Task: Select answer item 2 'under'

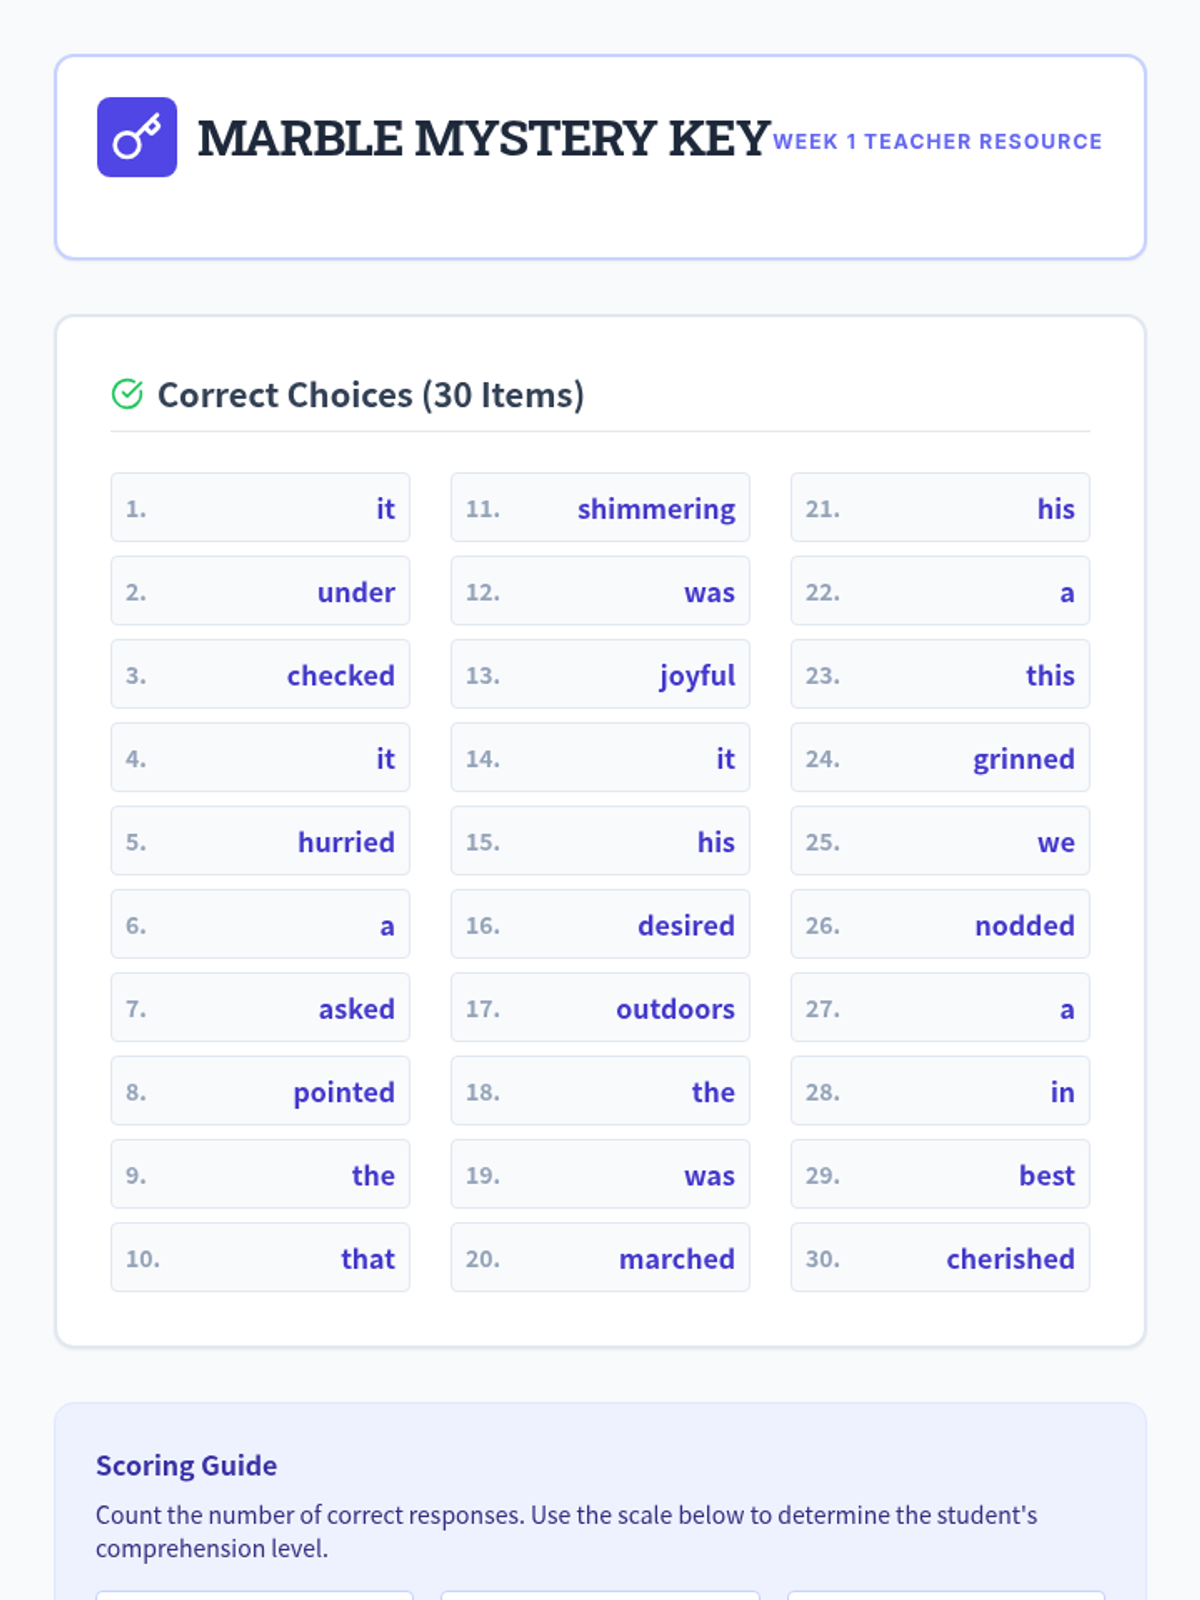Action: click(x=260, y=591)
